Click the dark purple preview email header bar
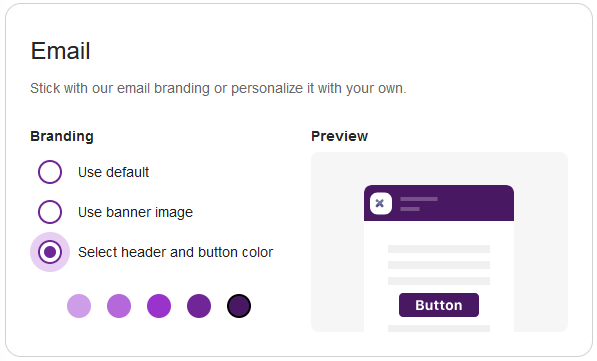The image size is (597, 361). [x=439, y=203]
